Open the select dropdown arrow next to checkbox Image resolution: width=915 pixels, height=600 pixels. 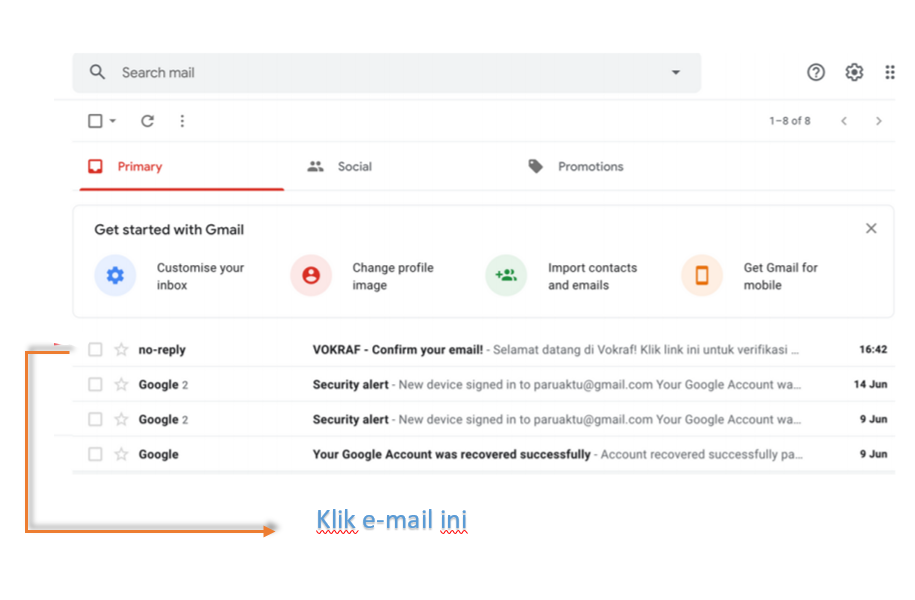coord(113,121)
